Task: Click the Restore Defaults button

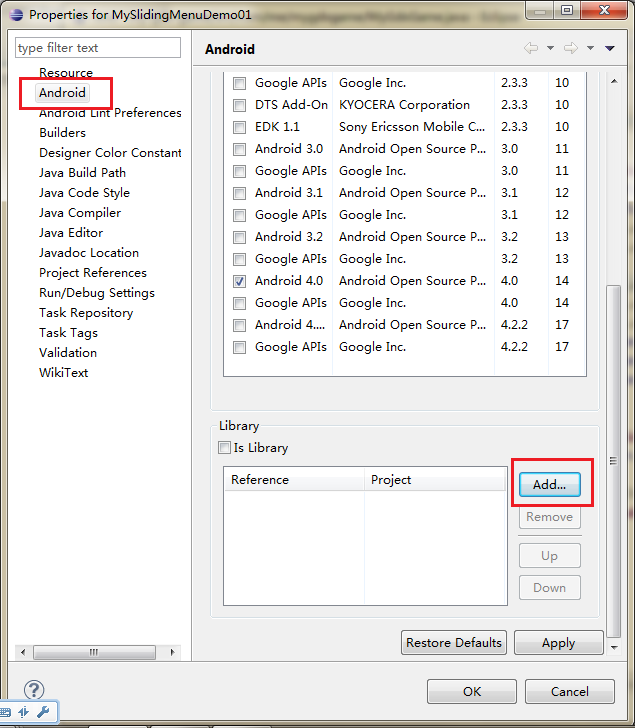Action: pos(454,643)
